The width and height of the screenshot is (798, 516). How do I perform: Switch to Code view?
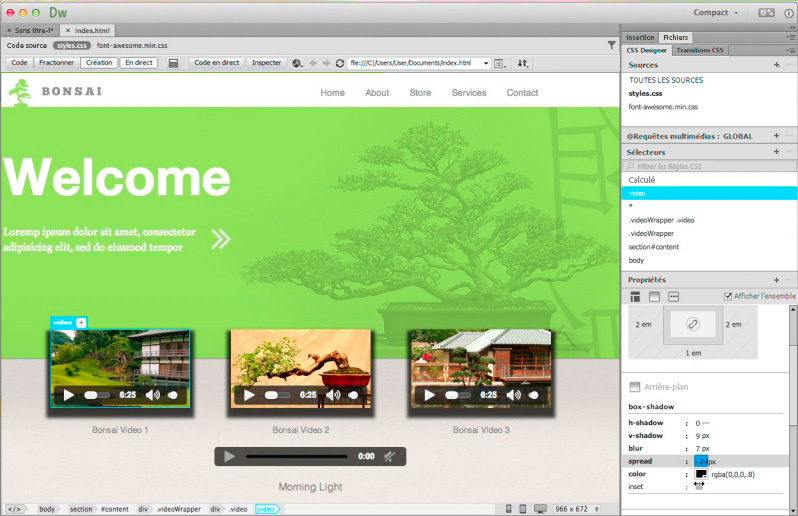(19, 63)
